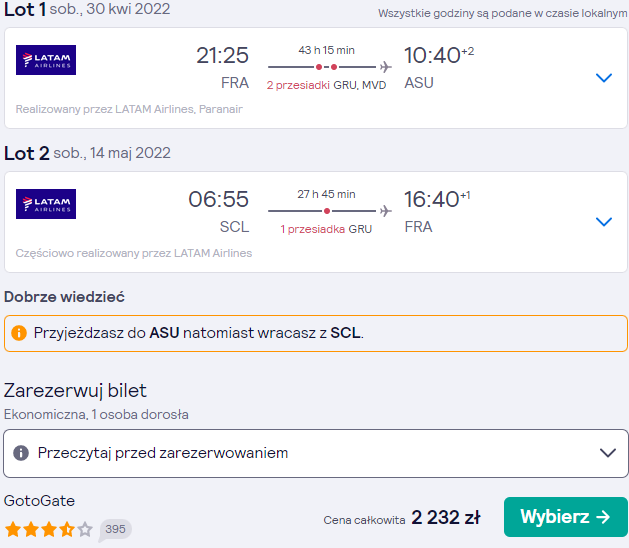The height and width of the screenshot is (548, 629).
Task: Click the airplane icon on the SCL–FRA route
Action: click(x=386, y=211)
